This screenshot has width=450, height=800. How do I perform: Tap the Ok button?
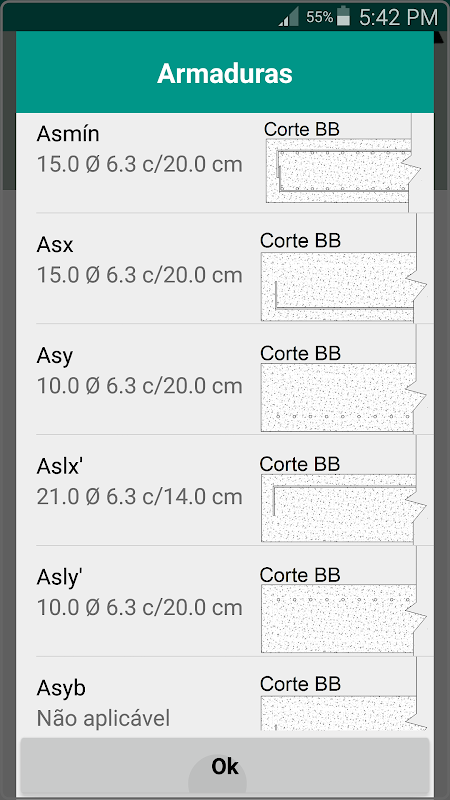click(225, 766)
